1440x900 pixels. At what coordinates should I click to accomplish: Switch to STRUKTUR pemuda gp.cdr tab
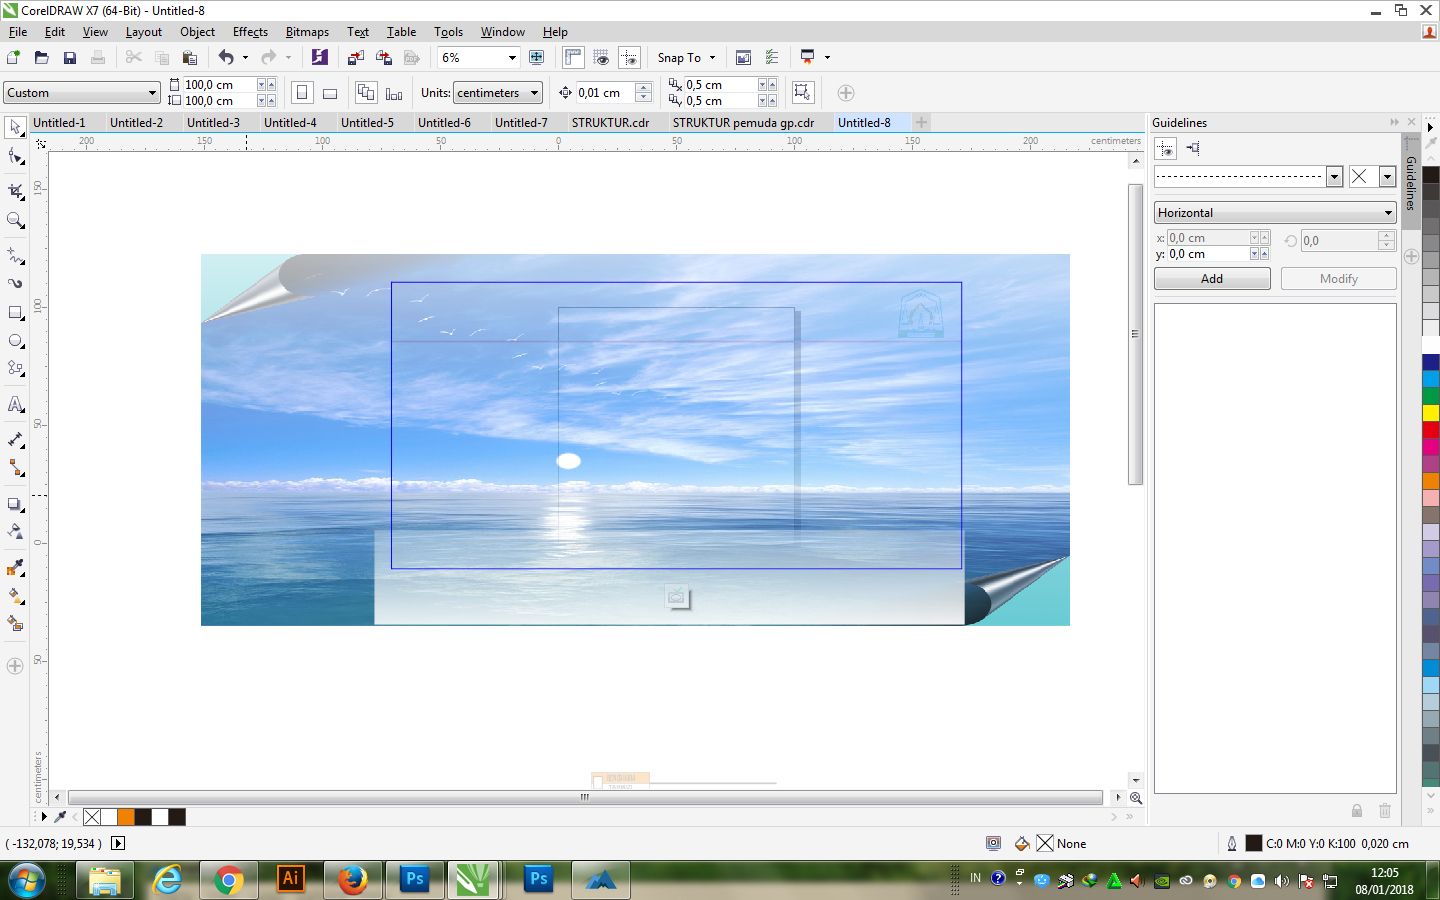(x=743, y=123)
